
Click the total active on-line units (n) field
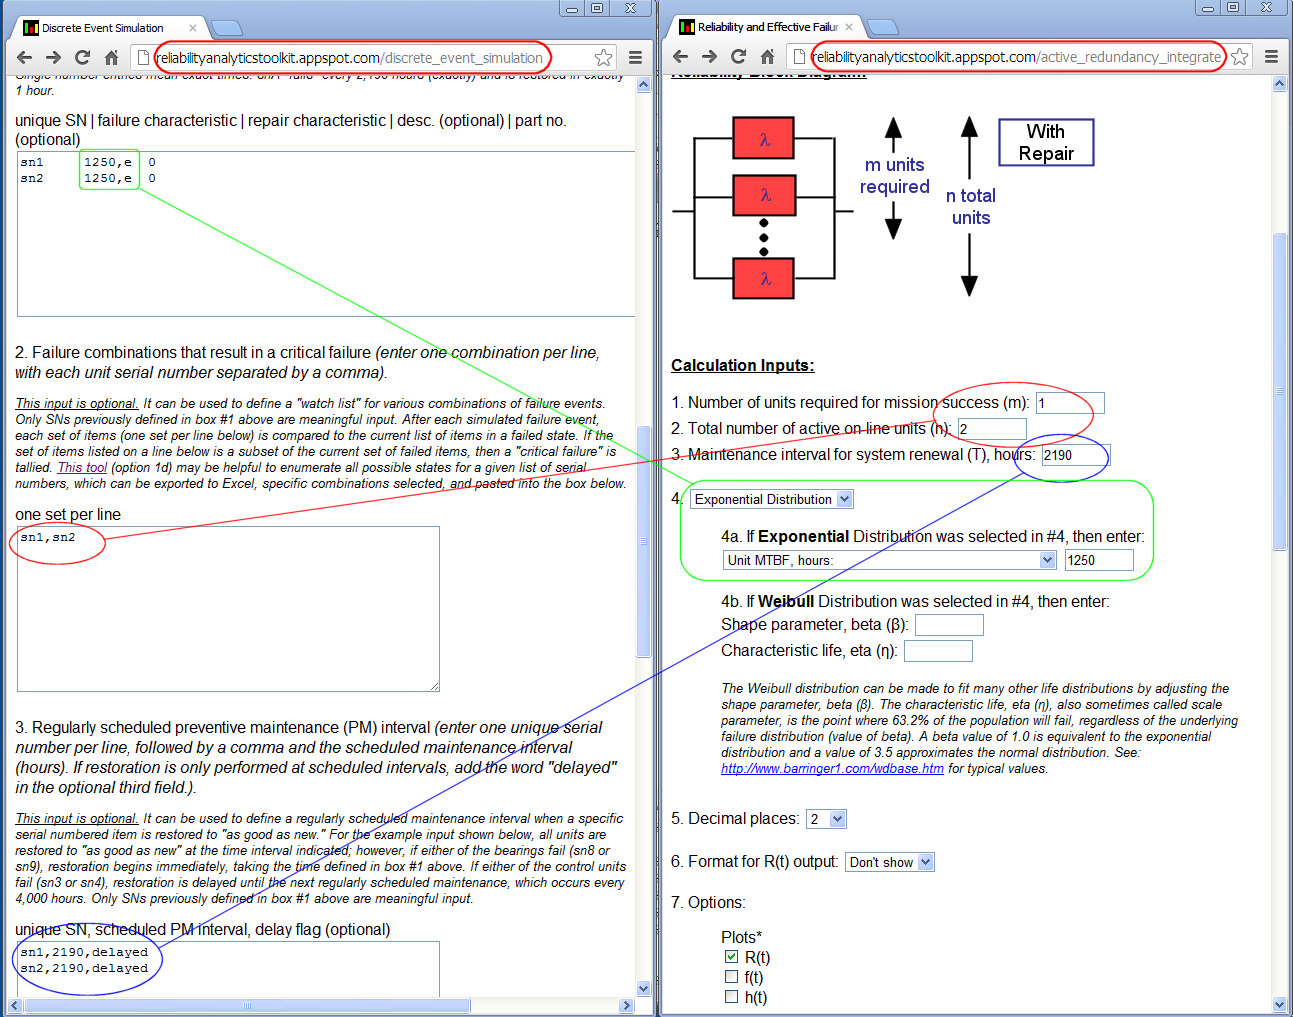pyautogui.click(x=992, y=429)
